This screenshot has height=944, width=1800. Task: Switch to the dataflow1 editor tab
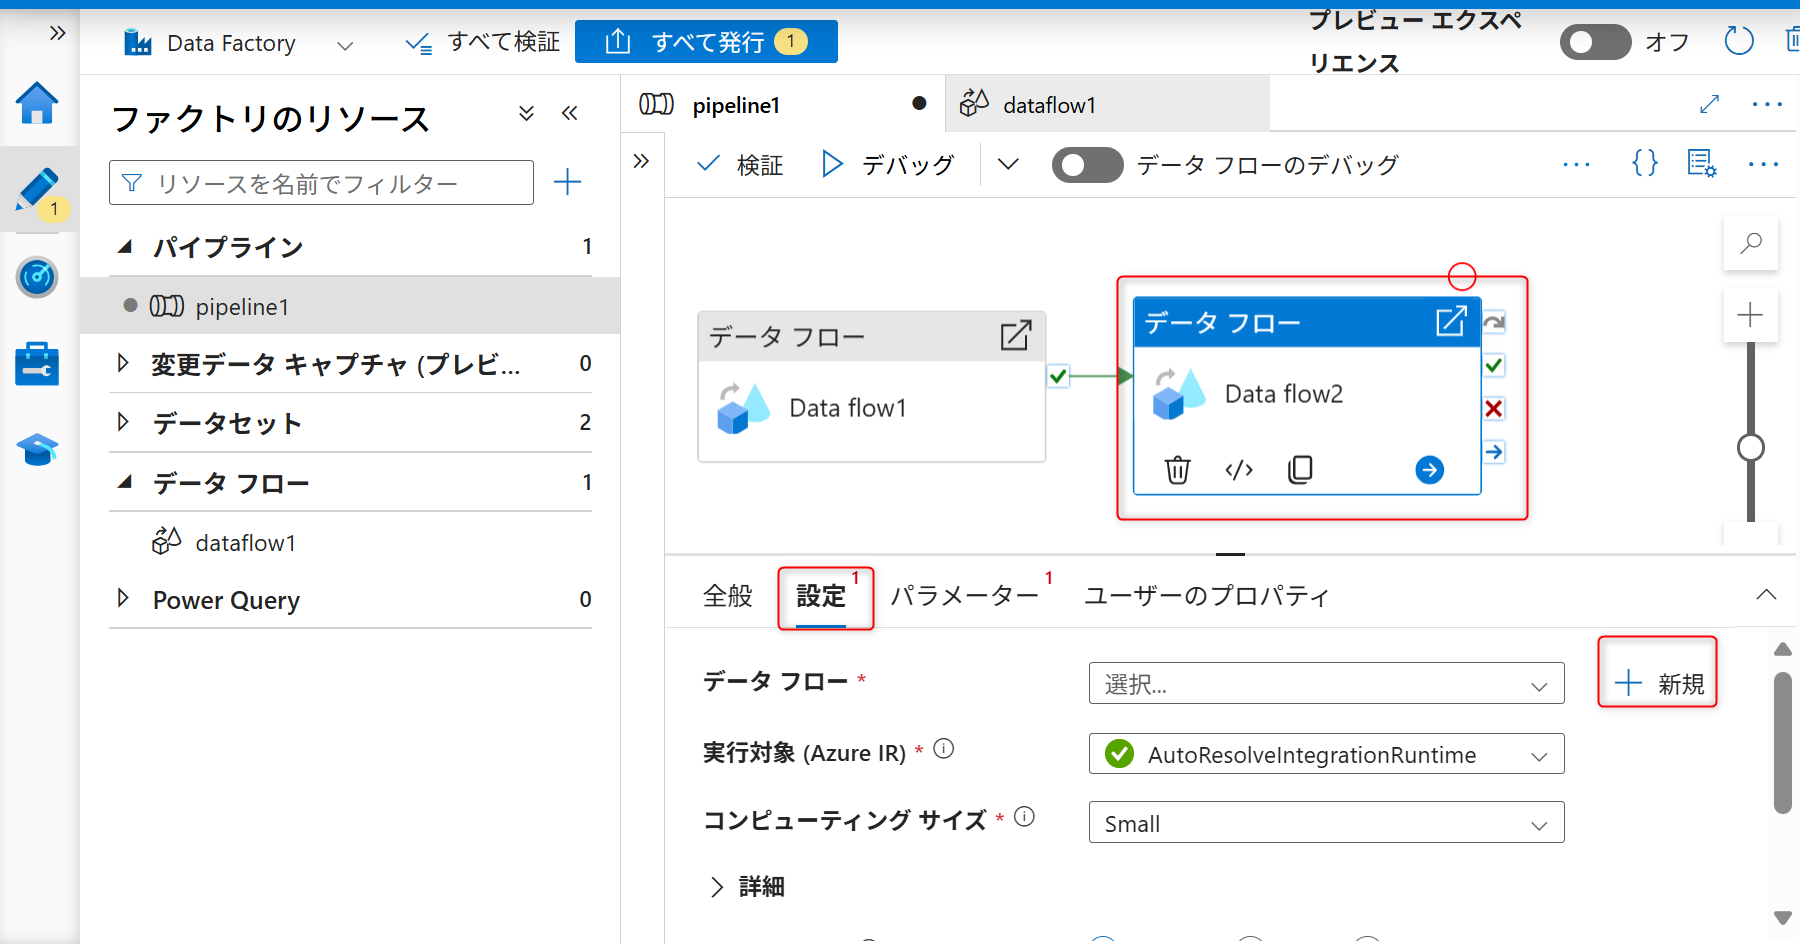click(x=1048, y=105)
